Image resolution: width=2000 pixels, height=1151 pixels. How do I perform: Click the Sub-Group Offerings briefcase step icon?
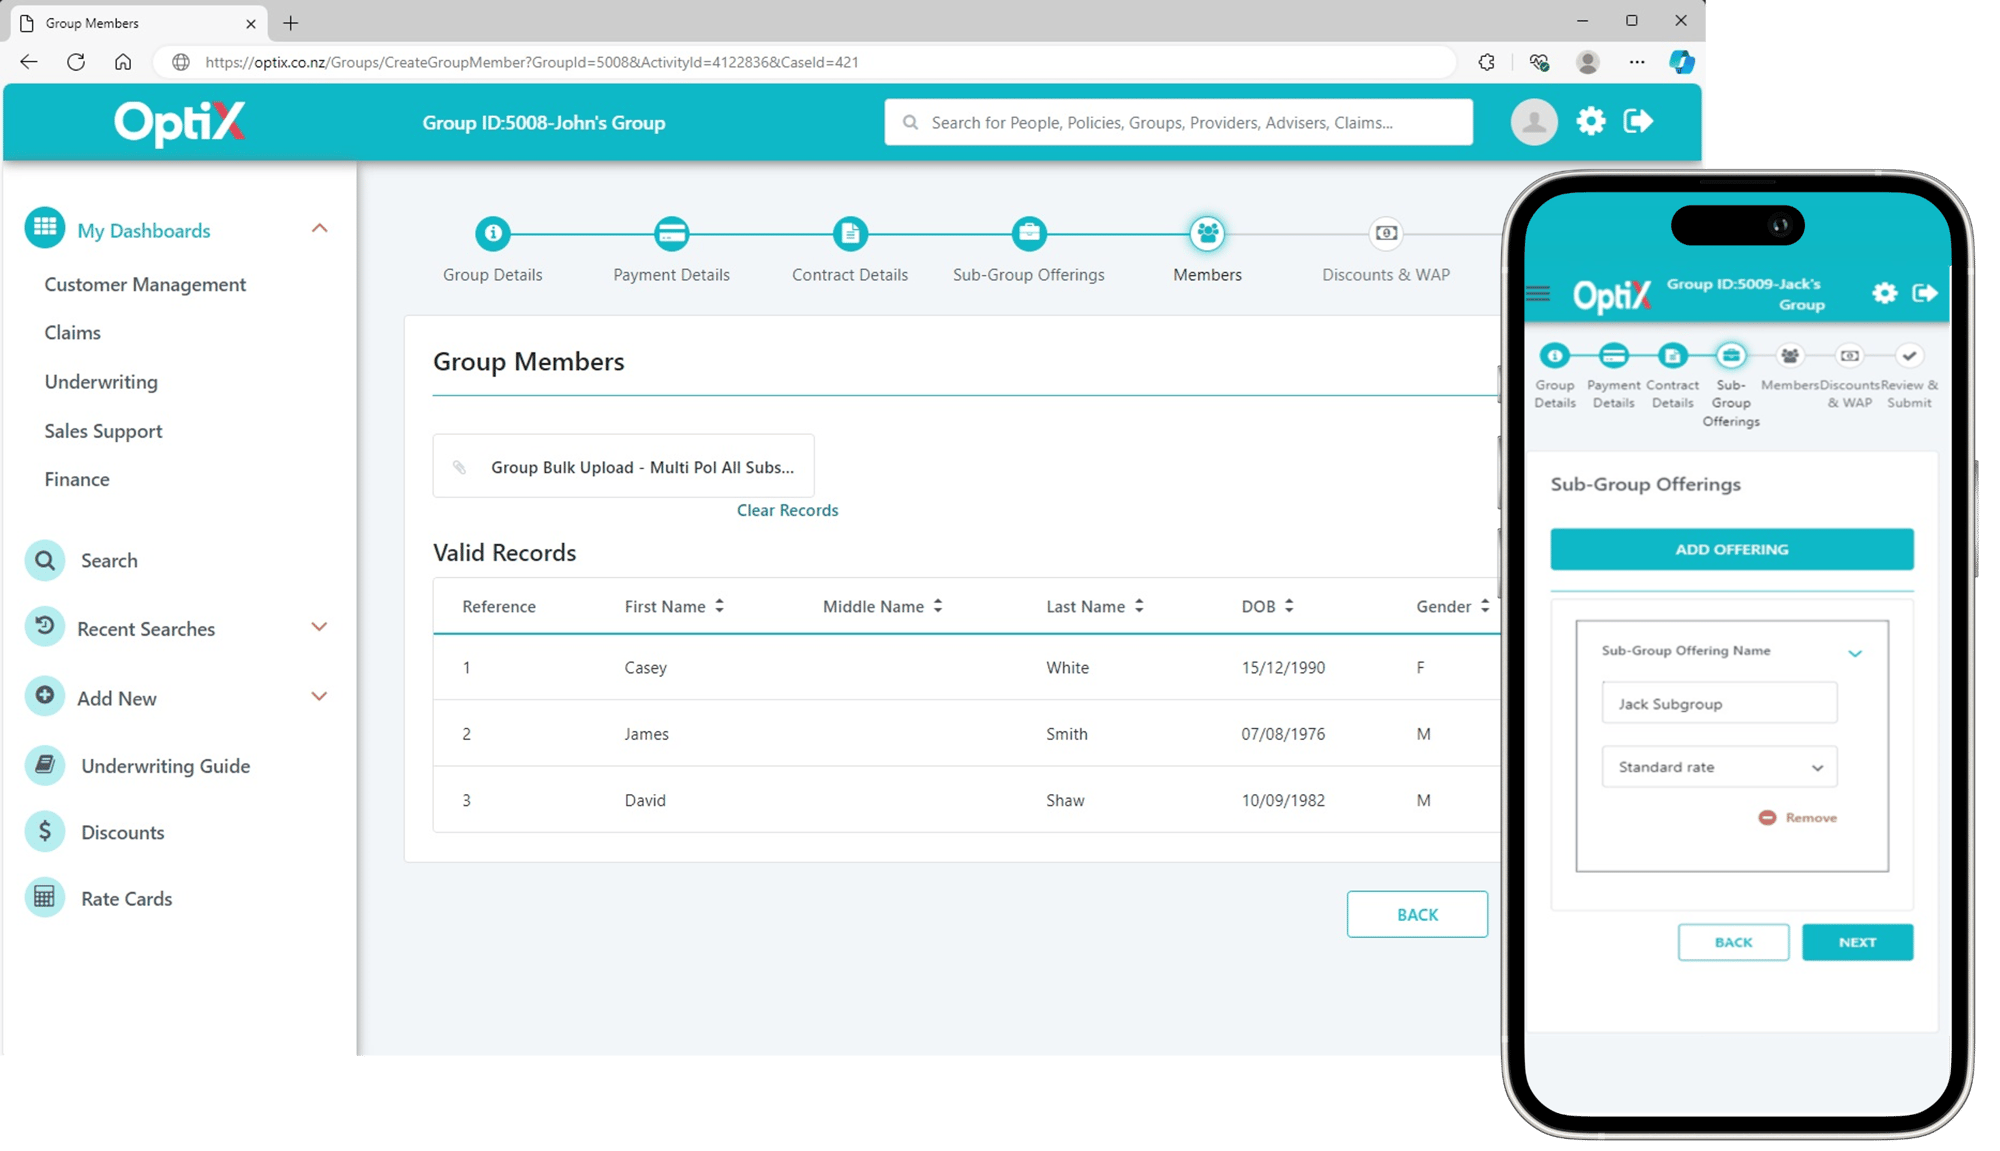(x=1028, y=233)
